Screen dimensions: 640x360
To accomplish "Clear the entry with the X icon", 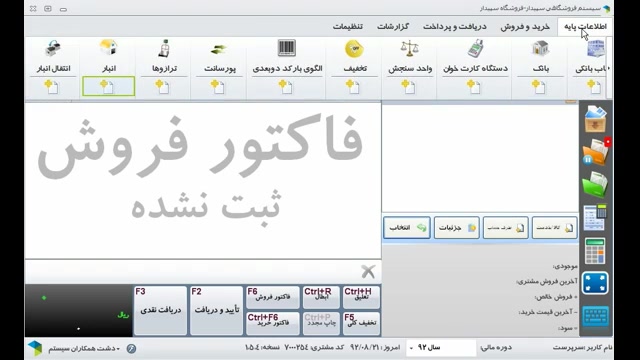I will pos(368,271).
